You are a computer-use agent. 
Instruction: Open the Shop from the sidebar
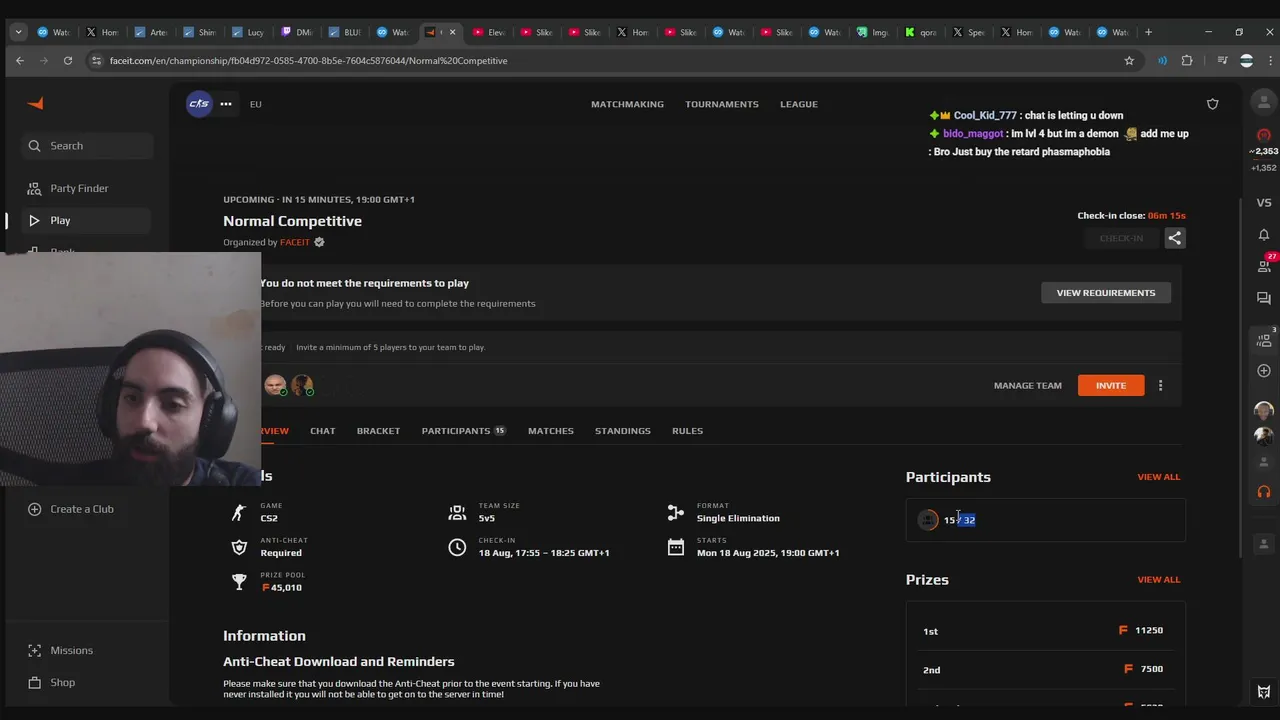click(62, 682)
